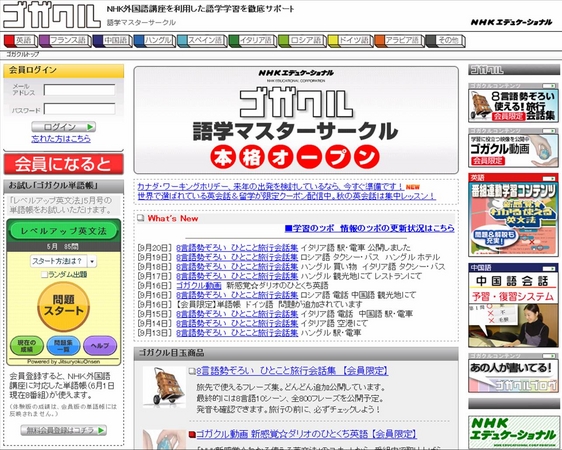Expand the スタート方法は？ dropdown
This screenshot has height=450, width=562.
point(63,261)
